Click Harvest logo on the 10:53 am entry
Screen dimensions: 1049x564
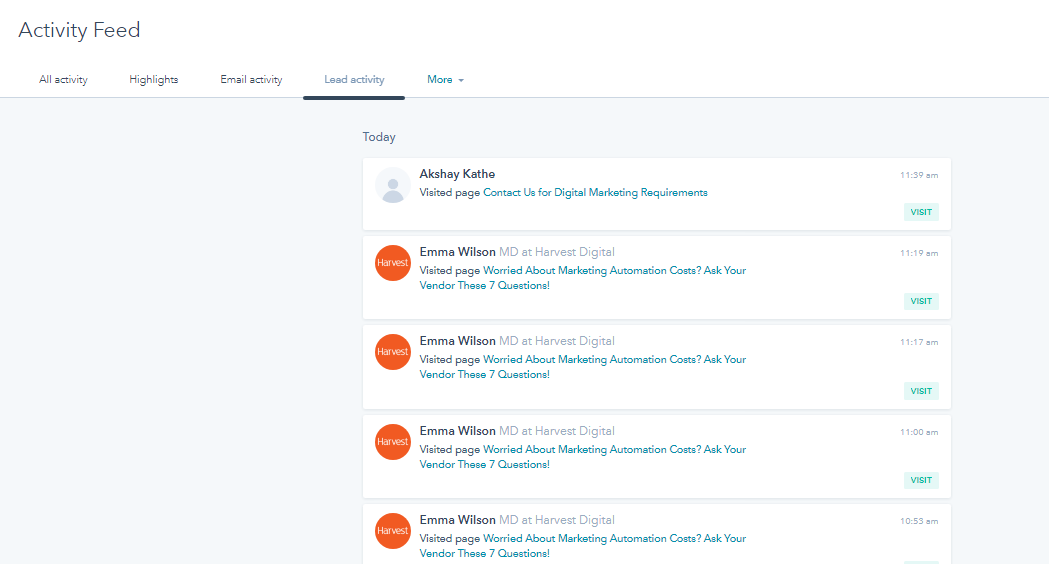pyautogui.click(x=393, y=531)
